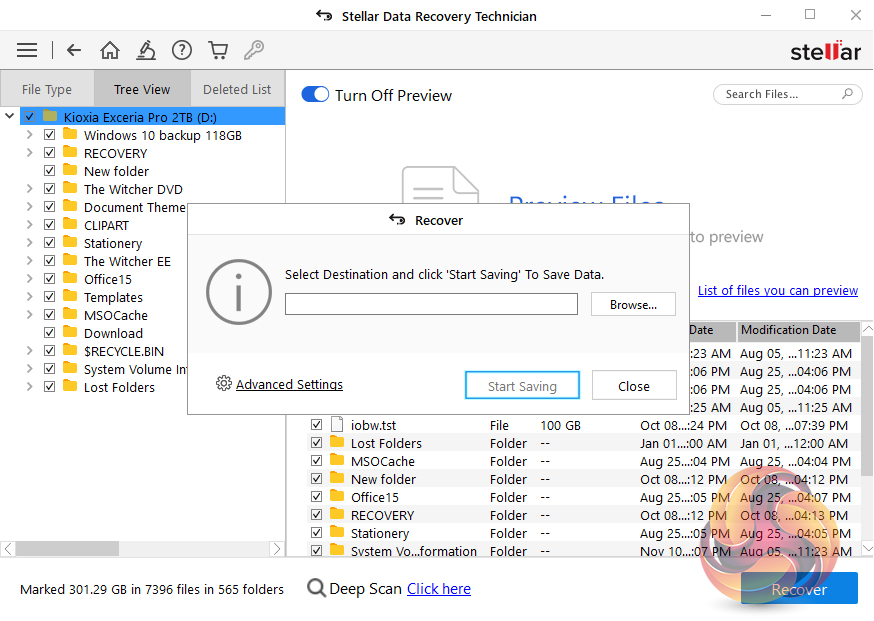The image size is (874, 621).
Task: Click the Advanced Settings gear icon
Action: click(x=224, y=384)
